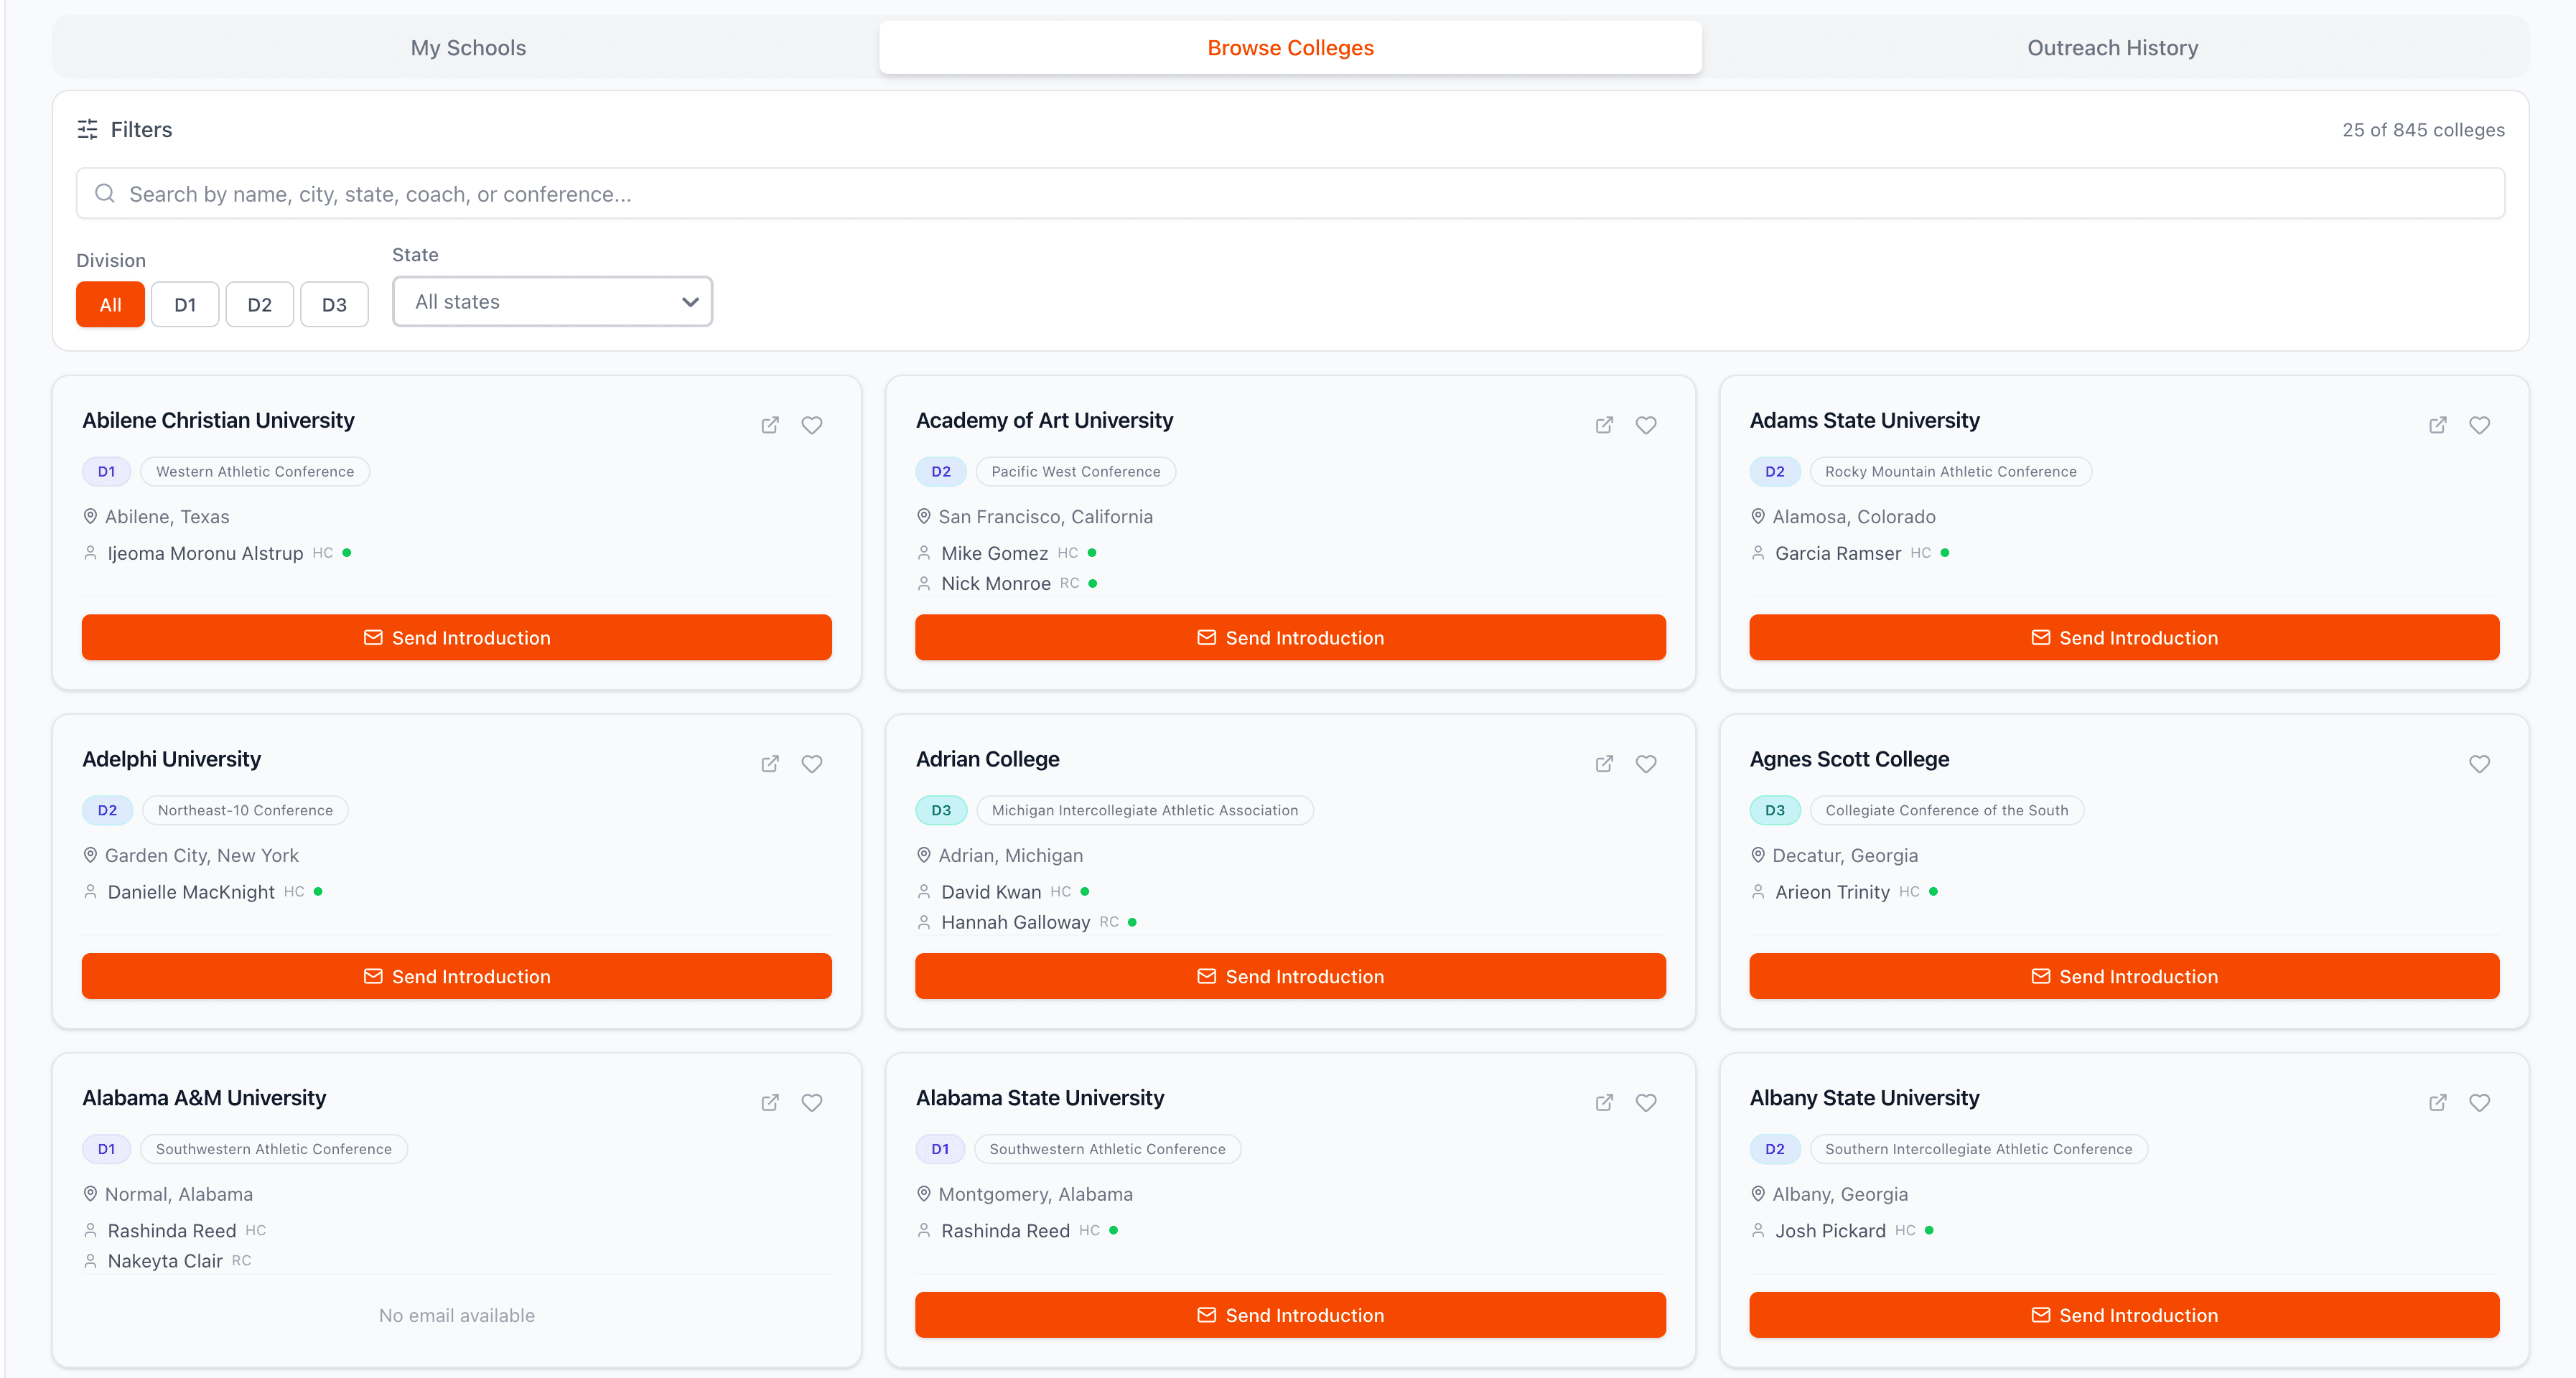The image size is (2576, 1378).
Task: Switch to My Schools tab
Action: [x=468, y=48]
